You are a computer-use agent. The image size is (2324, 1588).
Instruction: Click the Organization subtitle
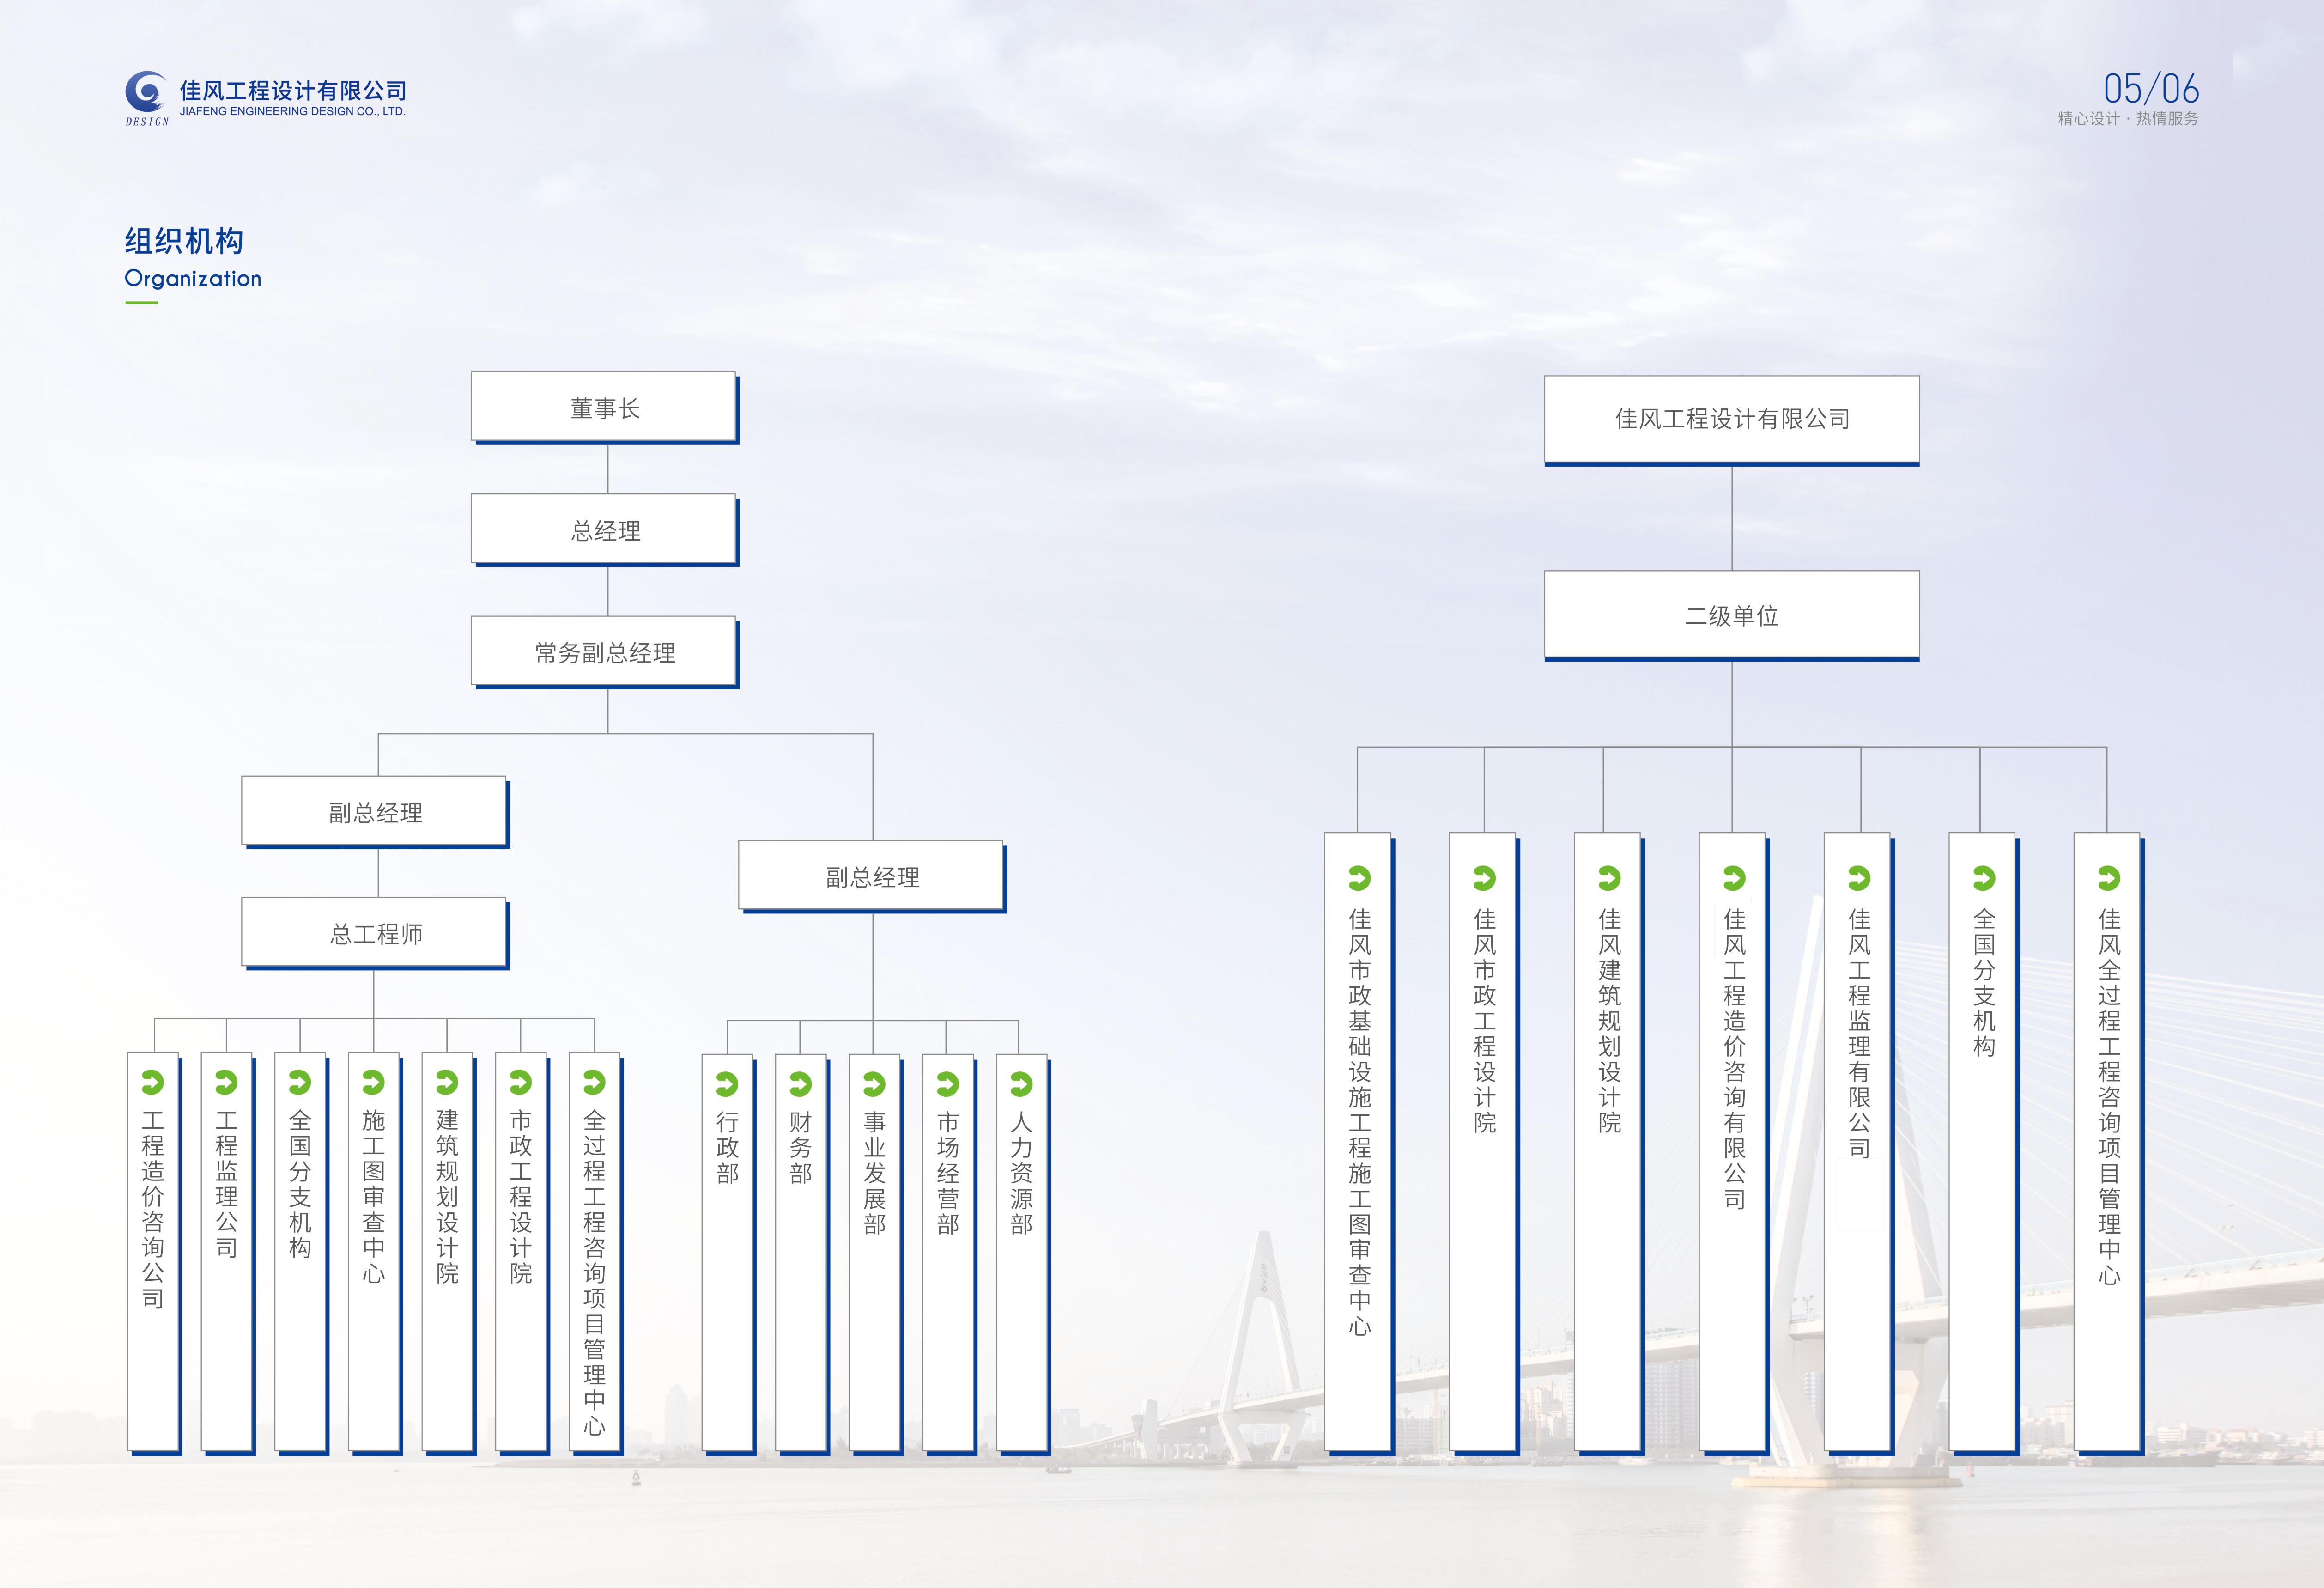[193, 279]
